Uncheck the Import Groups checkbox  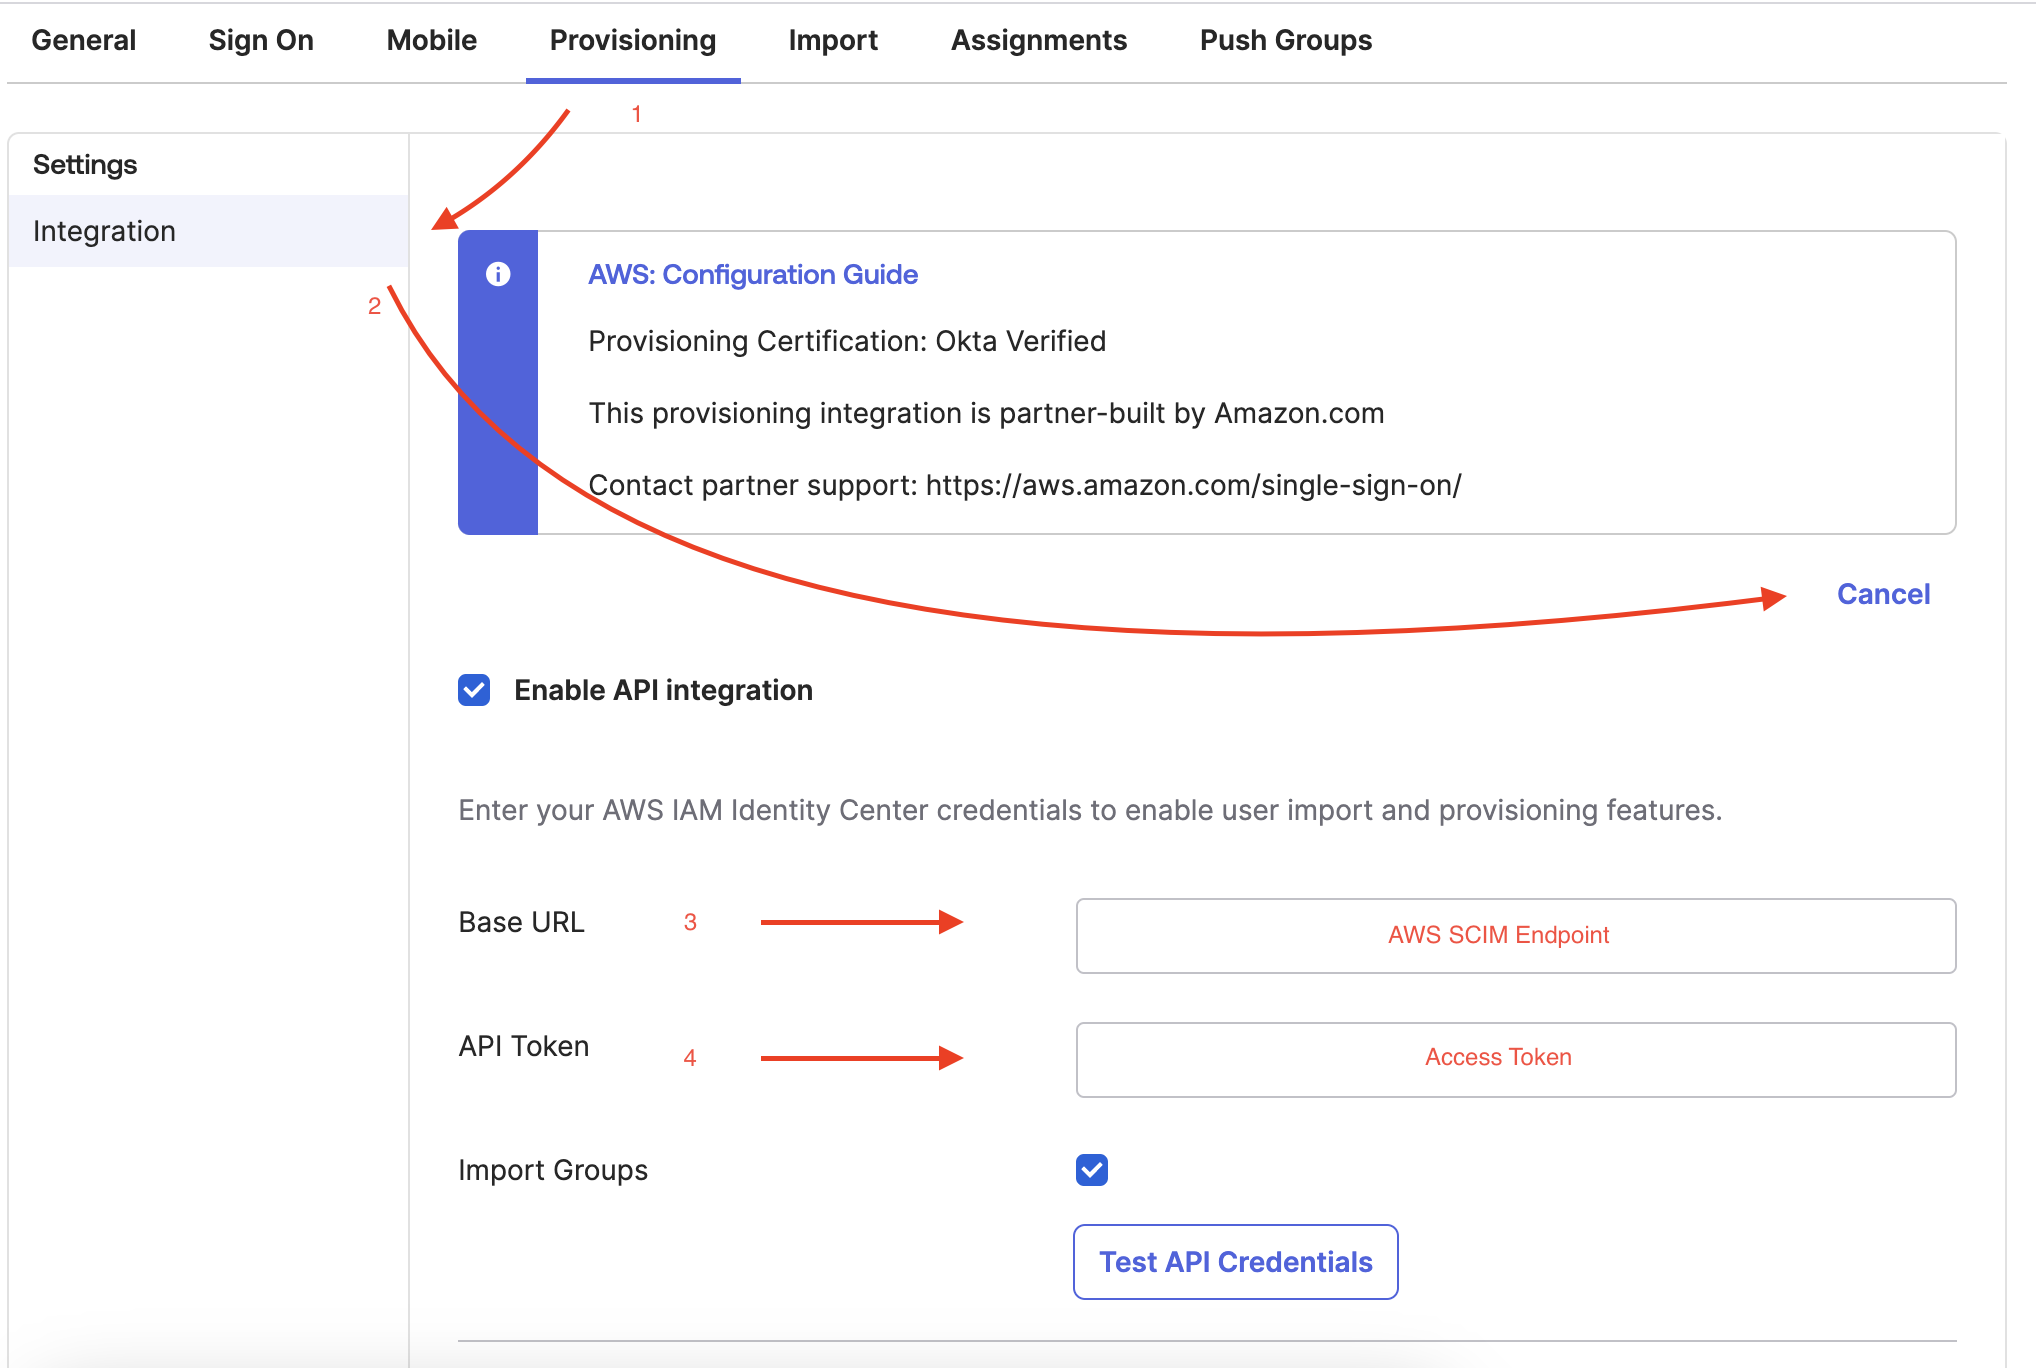[x=1092, y=1170]
